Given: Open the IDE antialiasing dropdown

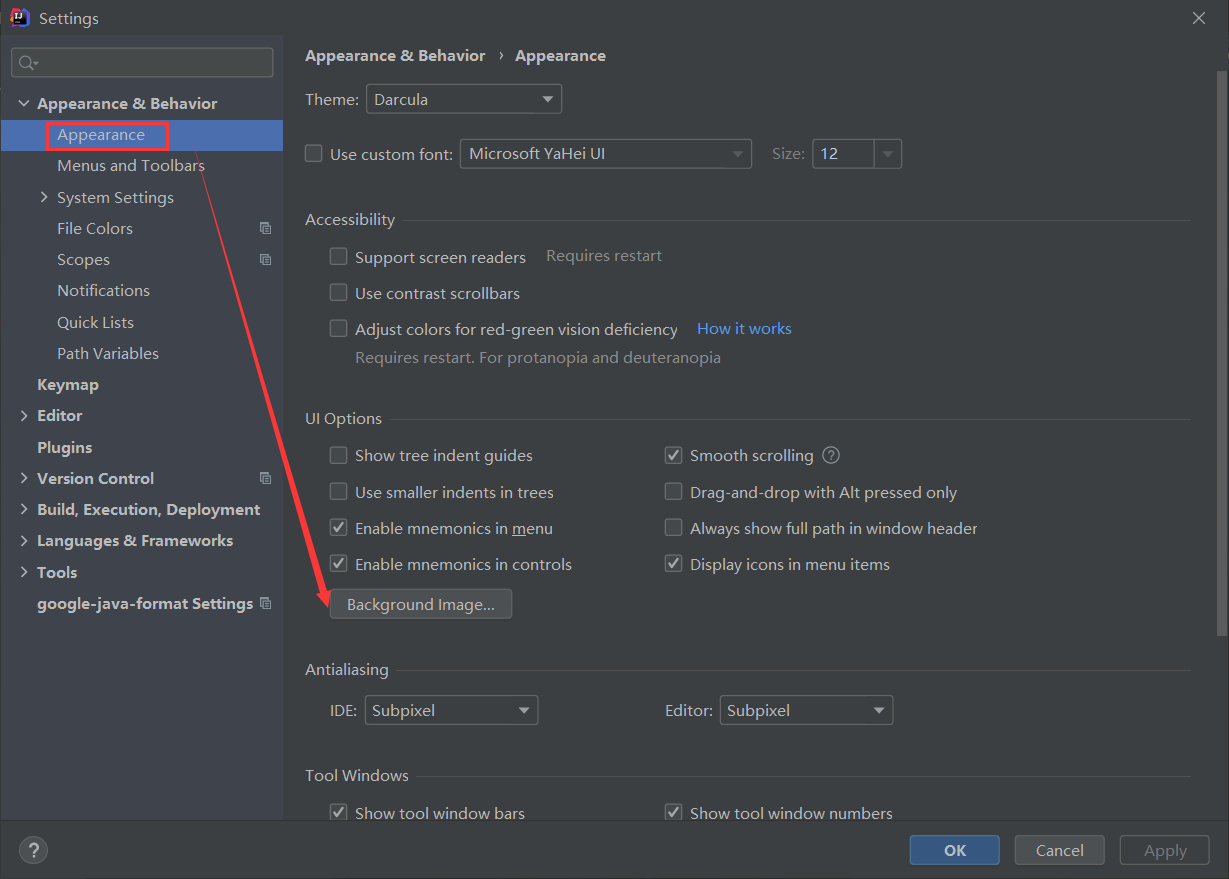Looking at the screenshot, I should [451, 710].
